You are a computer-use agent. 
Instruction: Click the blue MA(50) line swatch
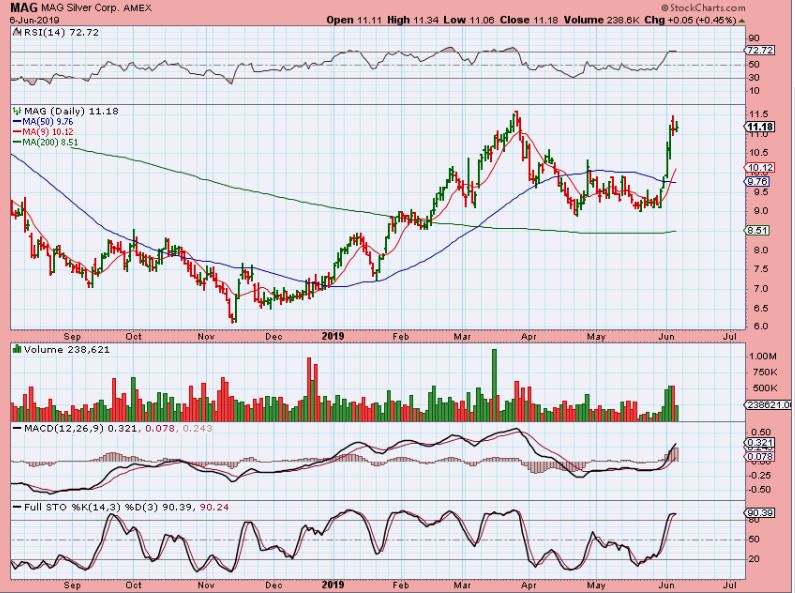click(x=17, y=122)
